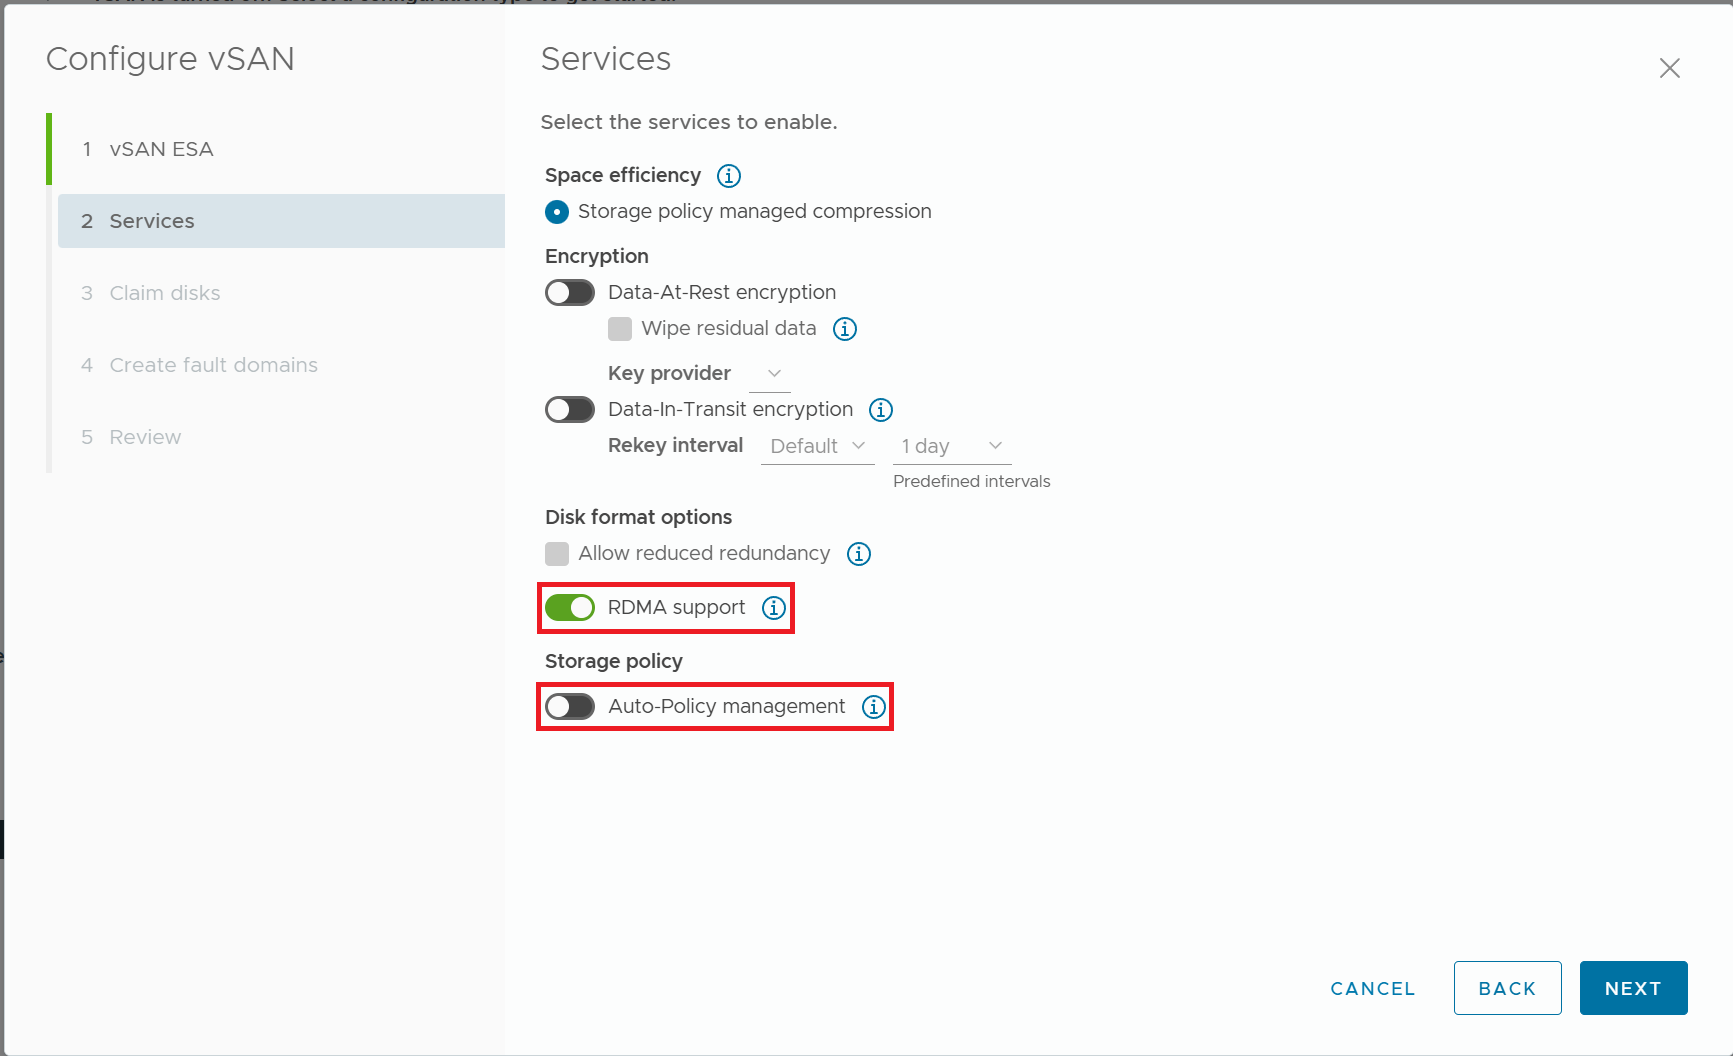This screenshot has width=1733, height=1056.
Task: Check Wipe residual data checkbox
Action: click(x=620, y=329)
